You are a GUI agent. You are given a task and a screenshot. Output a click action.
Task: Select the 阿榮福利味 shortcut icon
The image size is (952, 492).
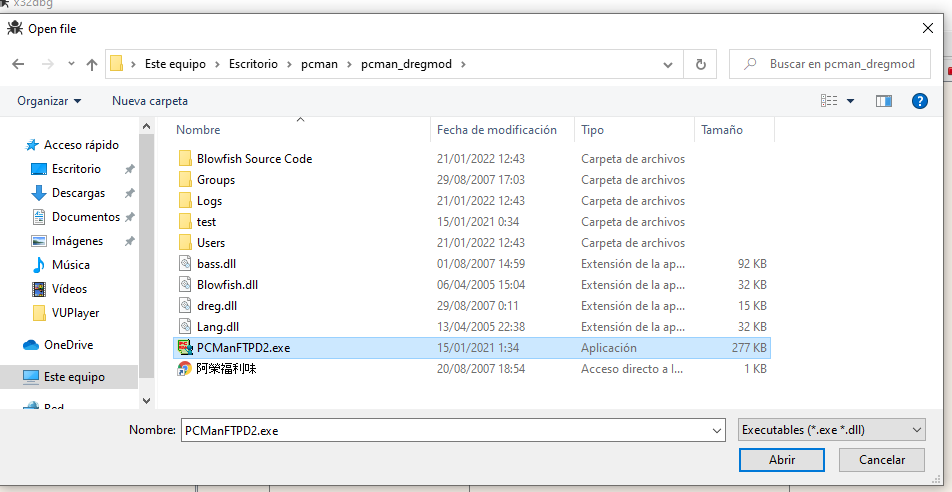(x=185, y=369)
